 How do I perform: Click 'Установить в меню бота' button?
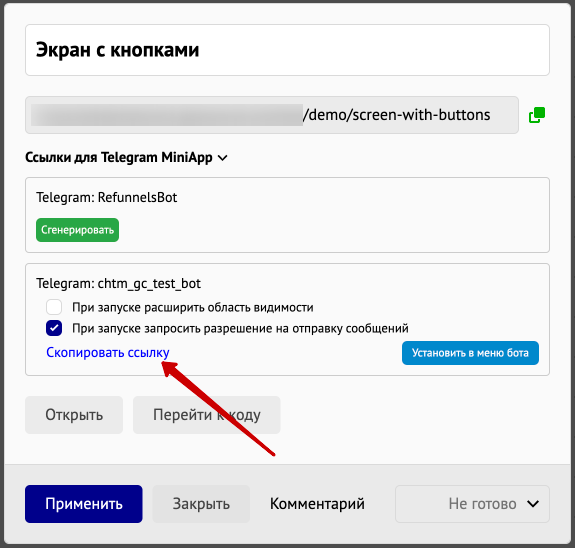470,353
